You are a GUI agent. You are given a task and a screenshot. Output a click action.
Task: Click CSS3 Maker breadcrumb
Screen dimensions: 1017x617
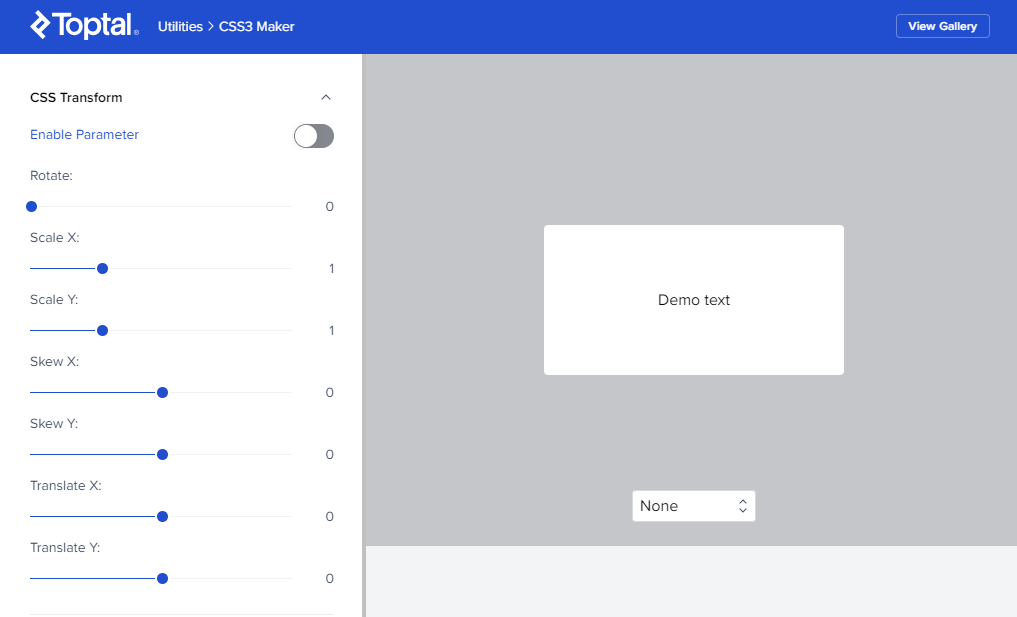point(257,26)
